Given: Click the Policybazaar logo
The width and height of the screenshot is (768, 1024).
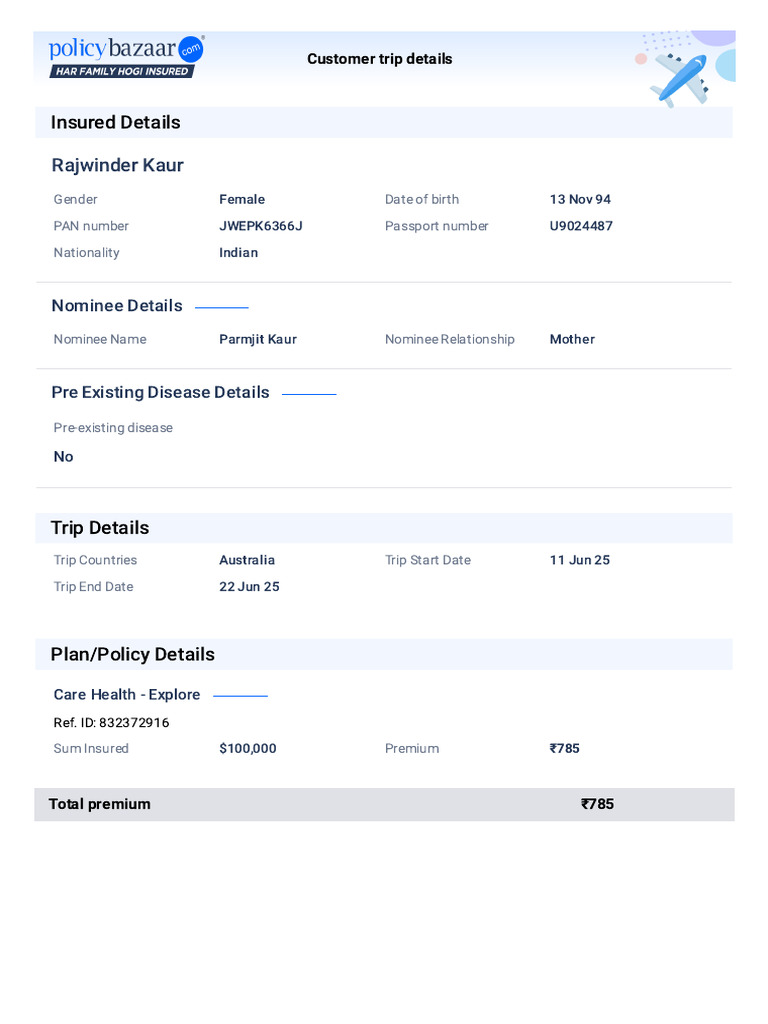Looking at the screenshot, I should click(126, 57).
